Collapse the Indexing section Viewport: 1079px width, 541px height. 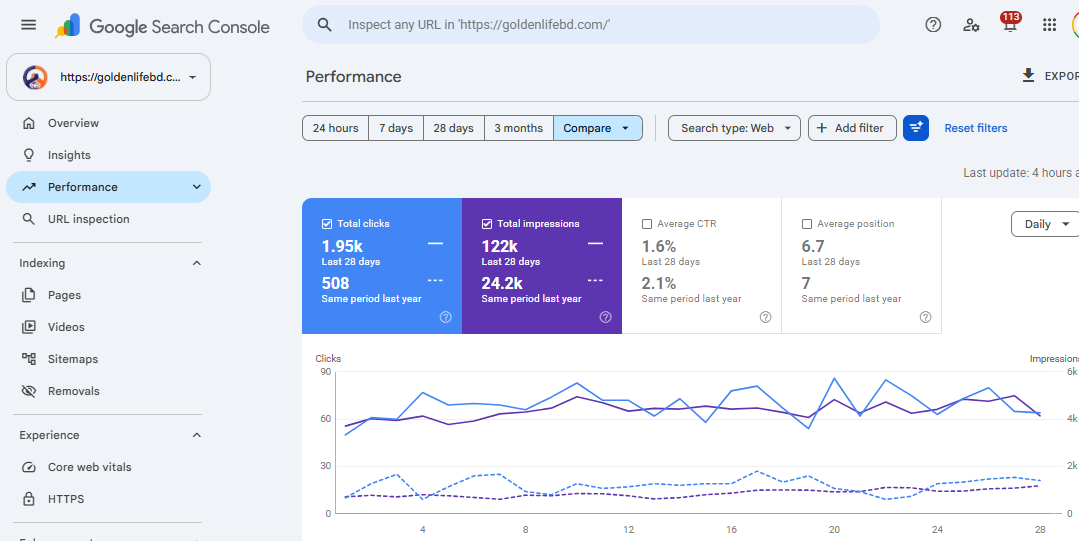(x=197, y=263)
